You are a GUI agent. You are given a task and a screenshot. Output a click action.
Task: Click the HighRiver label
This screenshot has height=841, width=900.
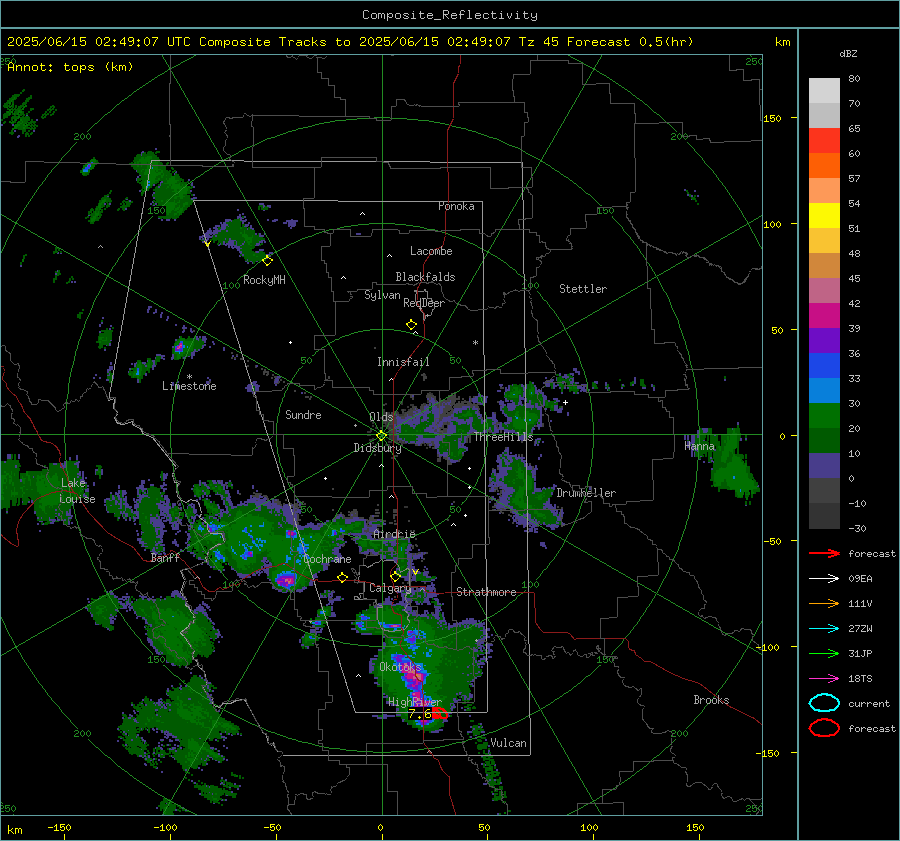coord(414,702)
